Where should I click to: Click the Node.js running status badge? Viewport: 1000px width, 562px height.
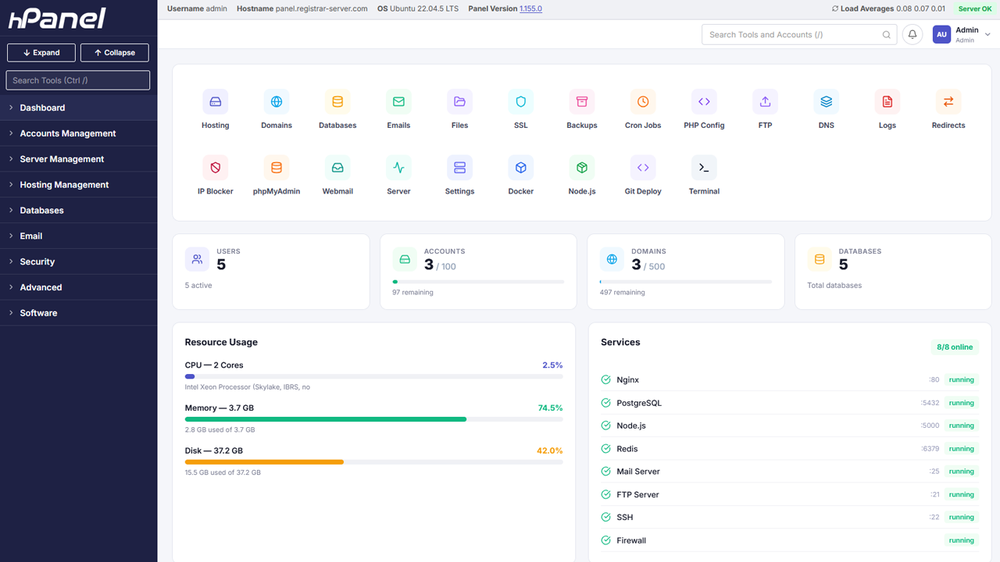click(961, 425)
